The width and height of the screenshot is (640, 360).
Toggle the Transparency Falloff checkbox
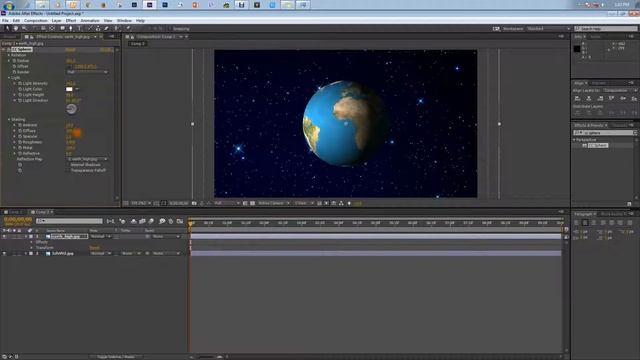coord(68,171)
